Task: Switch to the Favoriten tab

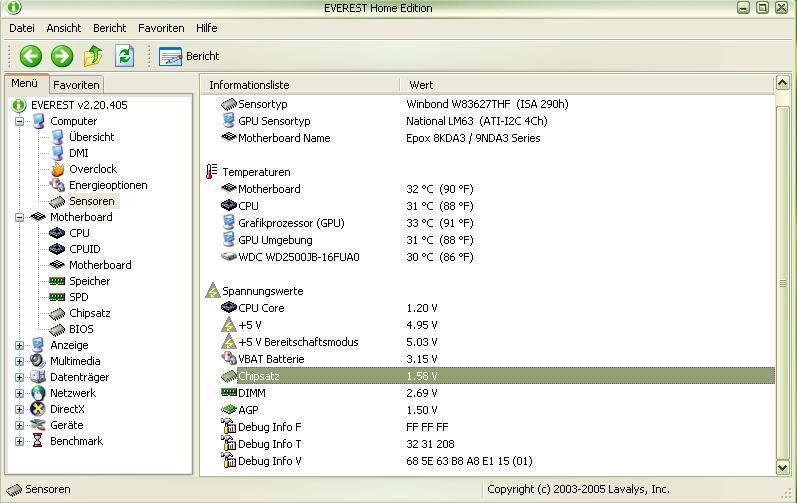Action: 76,84
